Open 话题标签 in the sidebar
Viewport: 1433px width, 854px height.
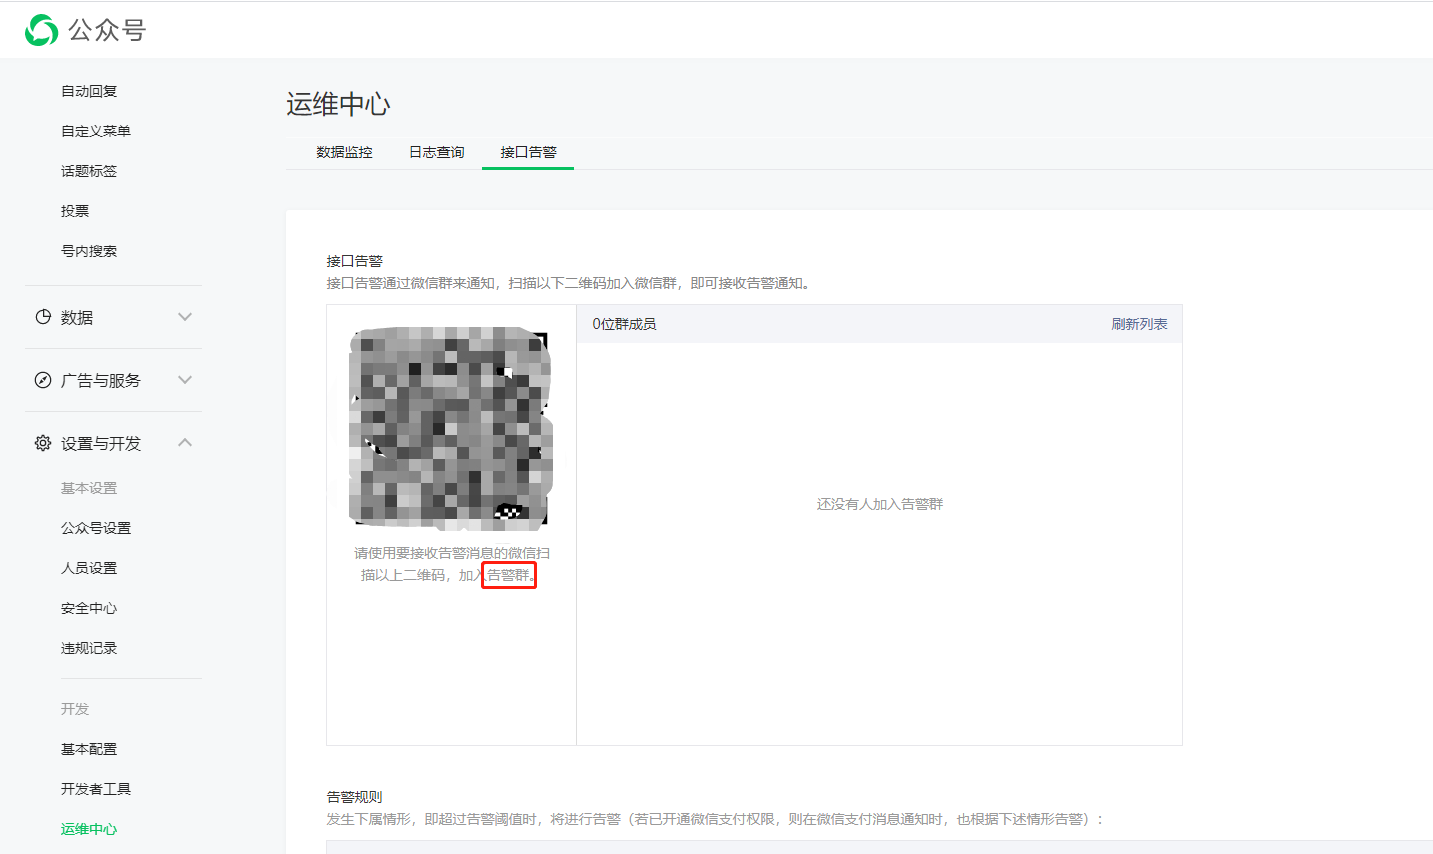(89, 171)
